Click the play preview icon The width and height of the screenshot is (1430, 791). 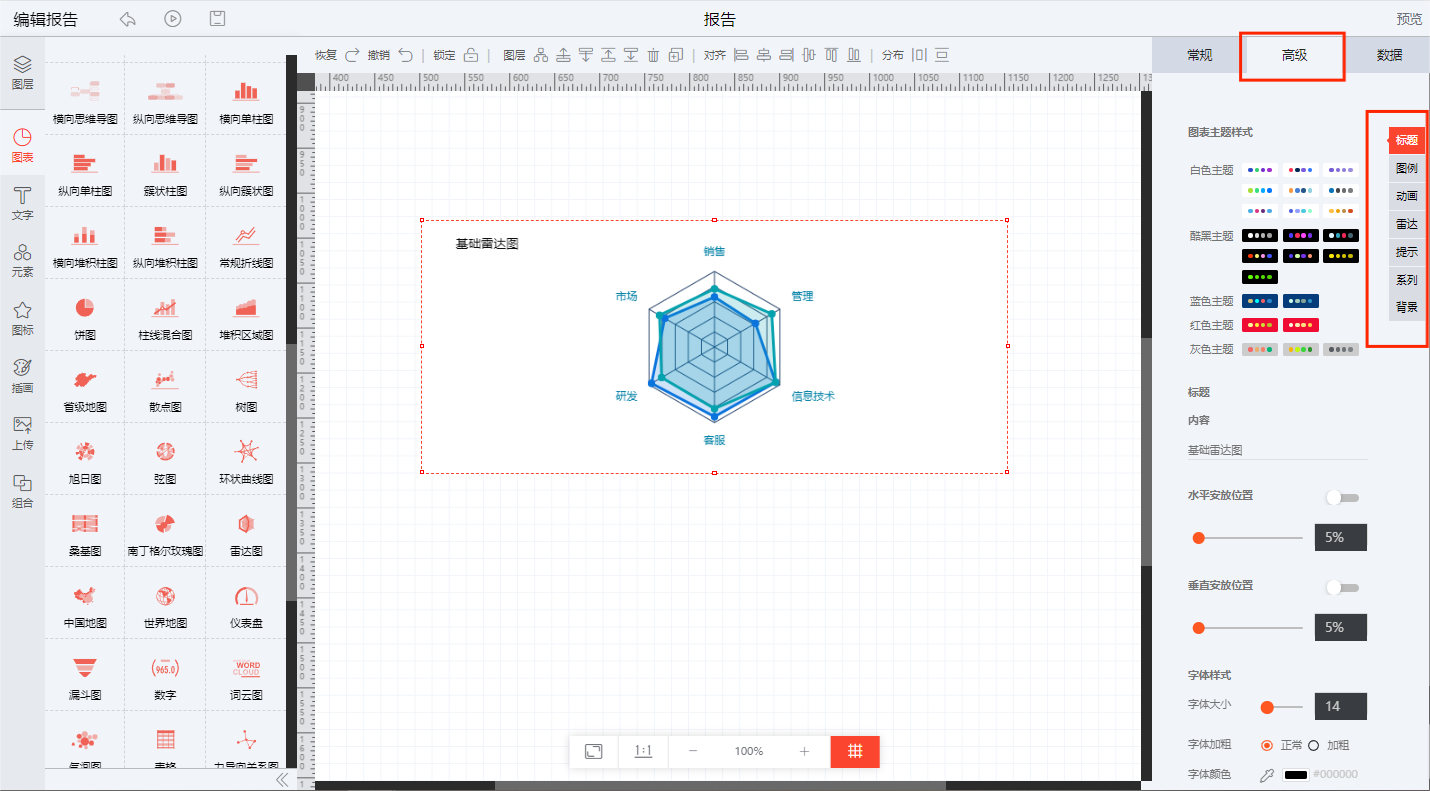[x=172, y=19]
